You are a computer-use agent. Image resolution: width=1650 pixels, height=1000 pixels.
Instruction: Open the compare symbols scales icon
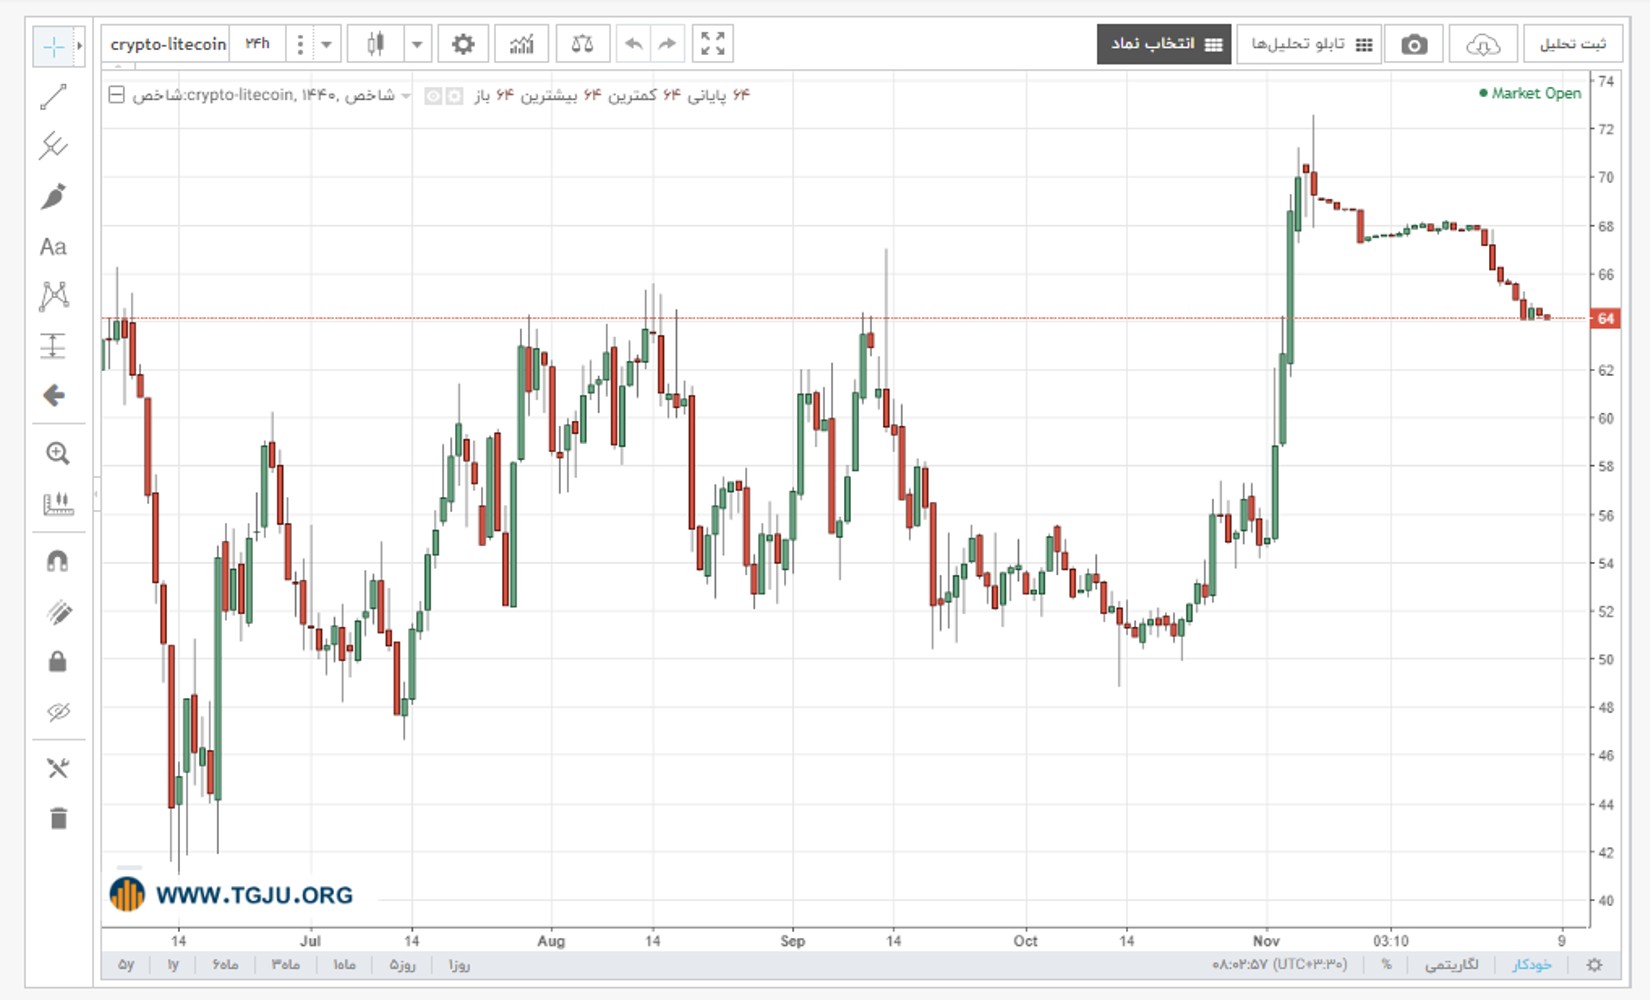[582, 44]
